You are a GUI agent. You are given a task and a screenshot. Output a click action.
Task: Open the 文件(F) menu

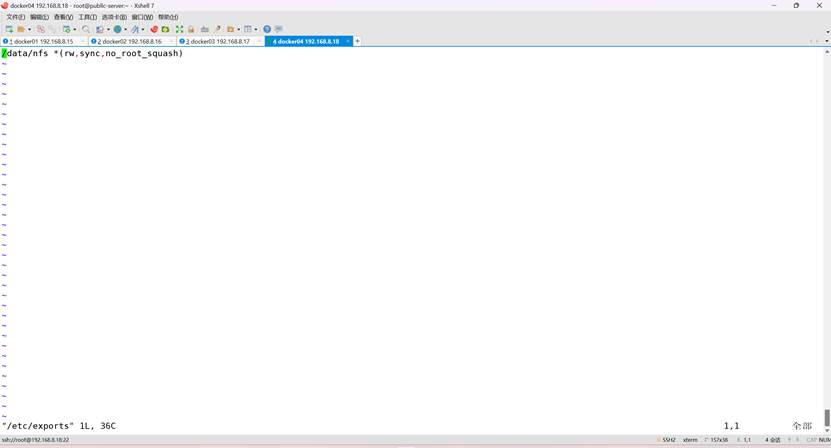click(x=15, y=17)
